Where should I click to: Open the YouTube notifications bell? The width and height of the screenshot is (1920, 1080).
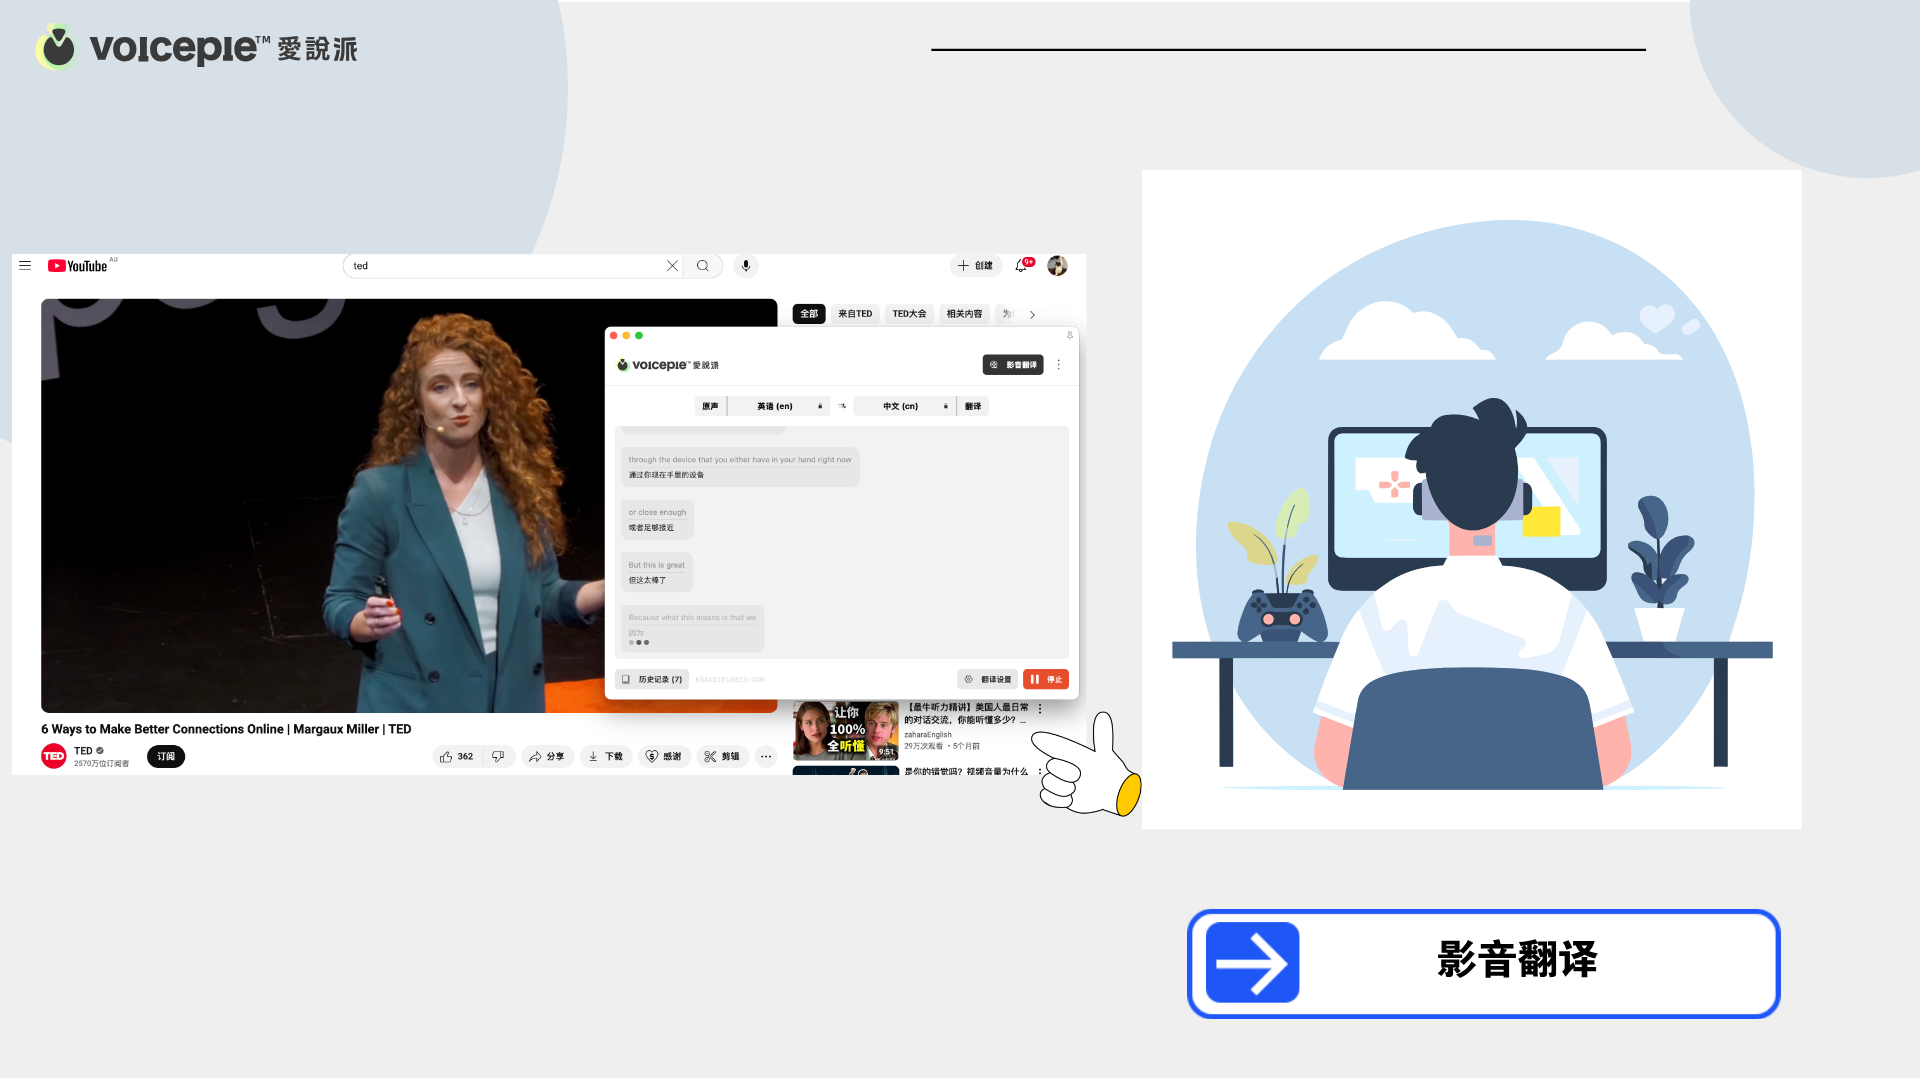[x=1021, y=266]
